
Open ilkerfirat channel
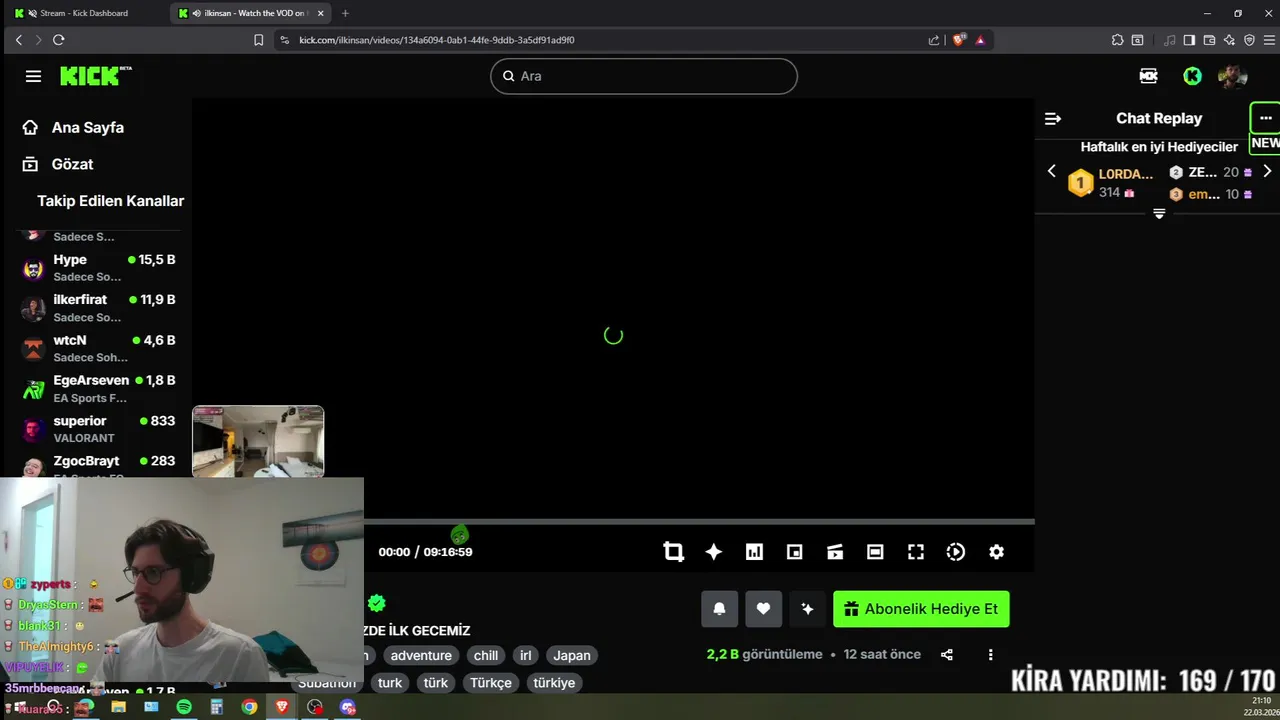pyautogui.click(x=98, y=308)
